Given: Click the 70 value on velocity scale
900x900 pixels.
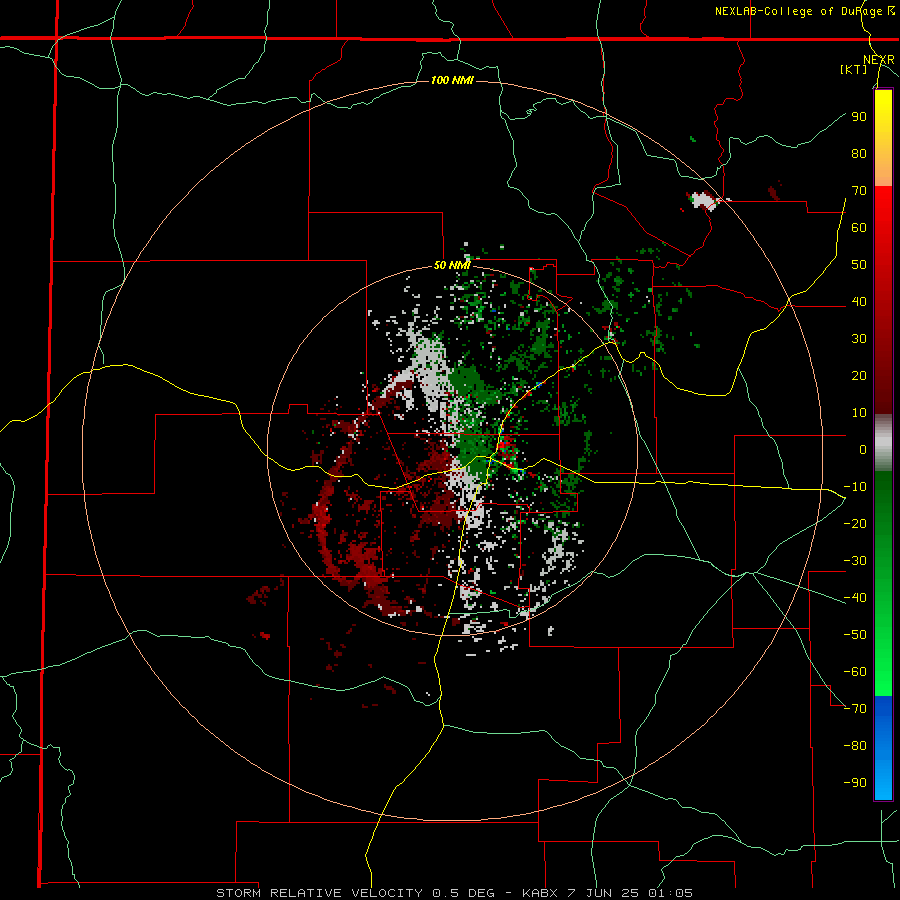Looking at the screenshot, I should coord(859,191).
